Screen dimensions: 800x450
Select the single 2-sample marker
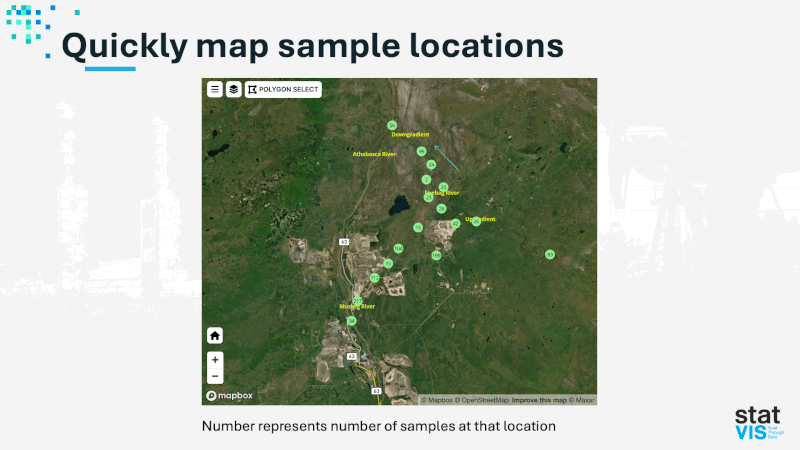427,180
